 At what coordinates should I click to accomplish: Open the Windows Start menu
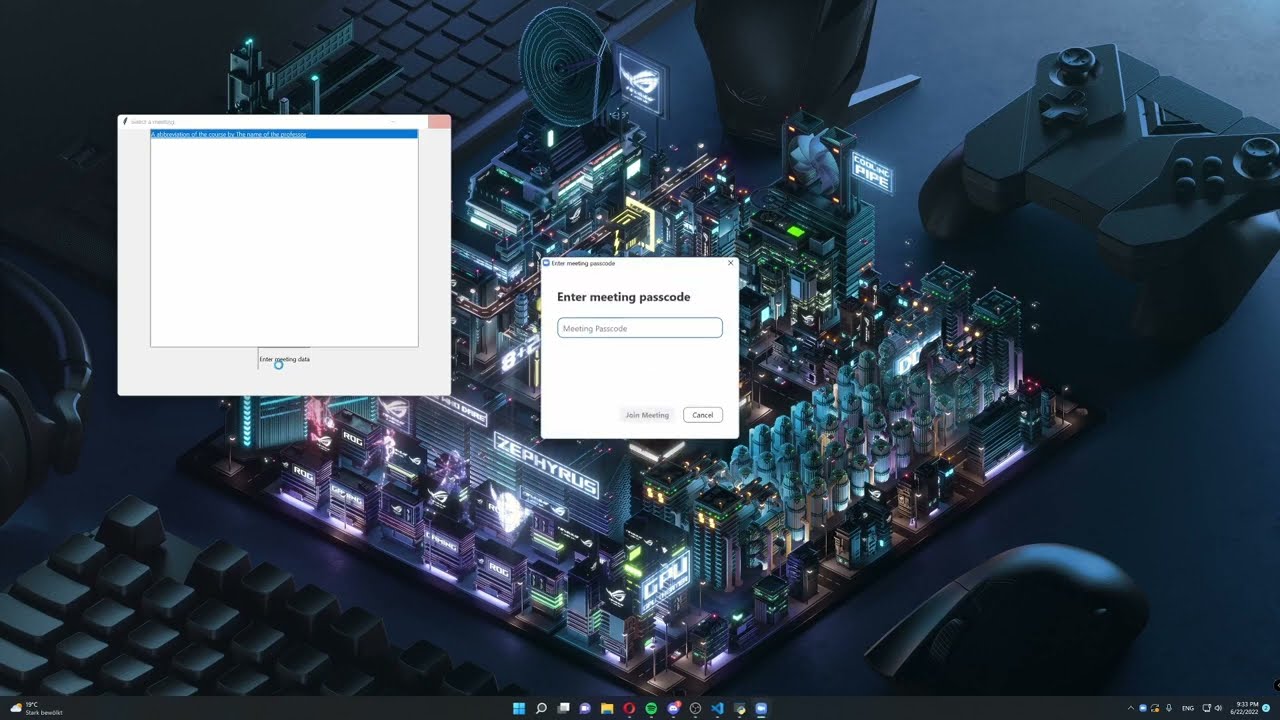pyautogui.click(x=519, y=708)
